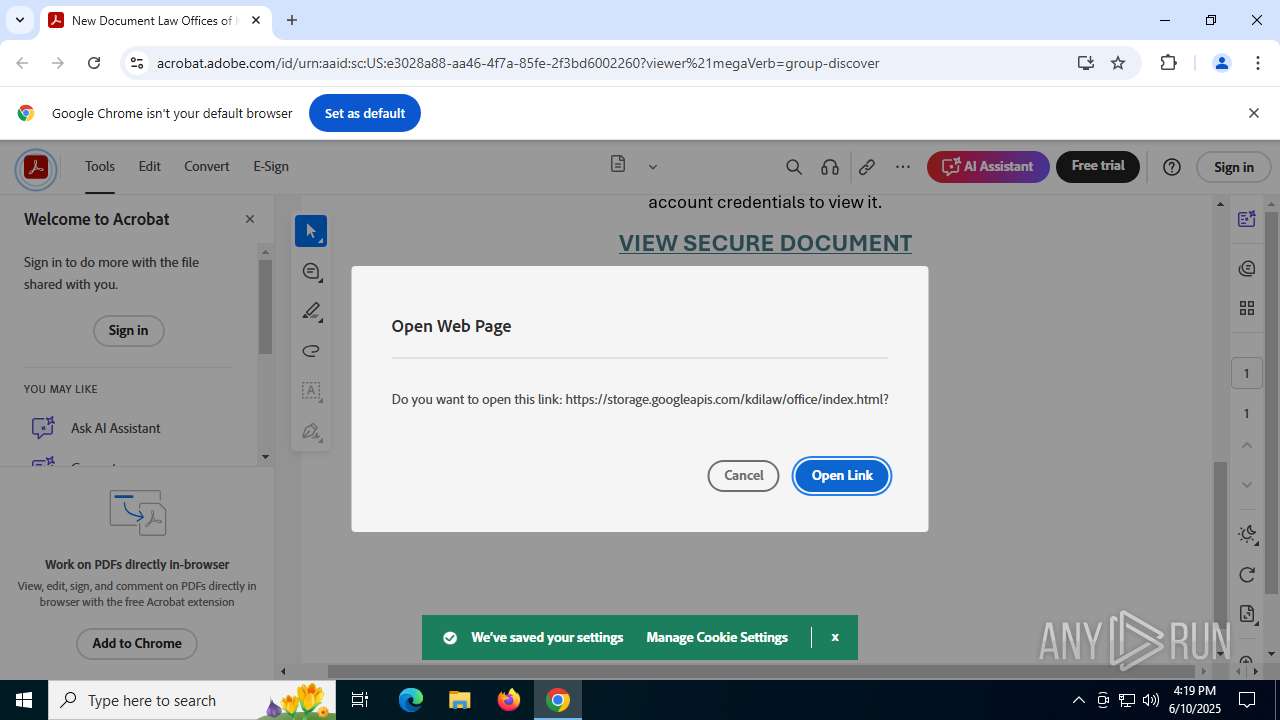
Task: Open a new browser tab
Action: tap(292, 20)
